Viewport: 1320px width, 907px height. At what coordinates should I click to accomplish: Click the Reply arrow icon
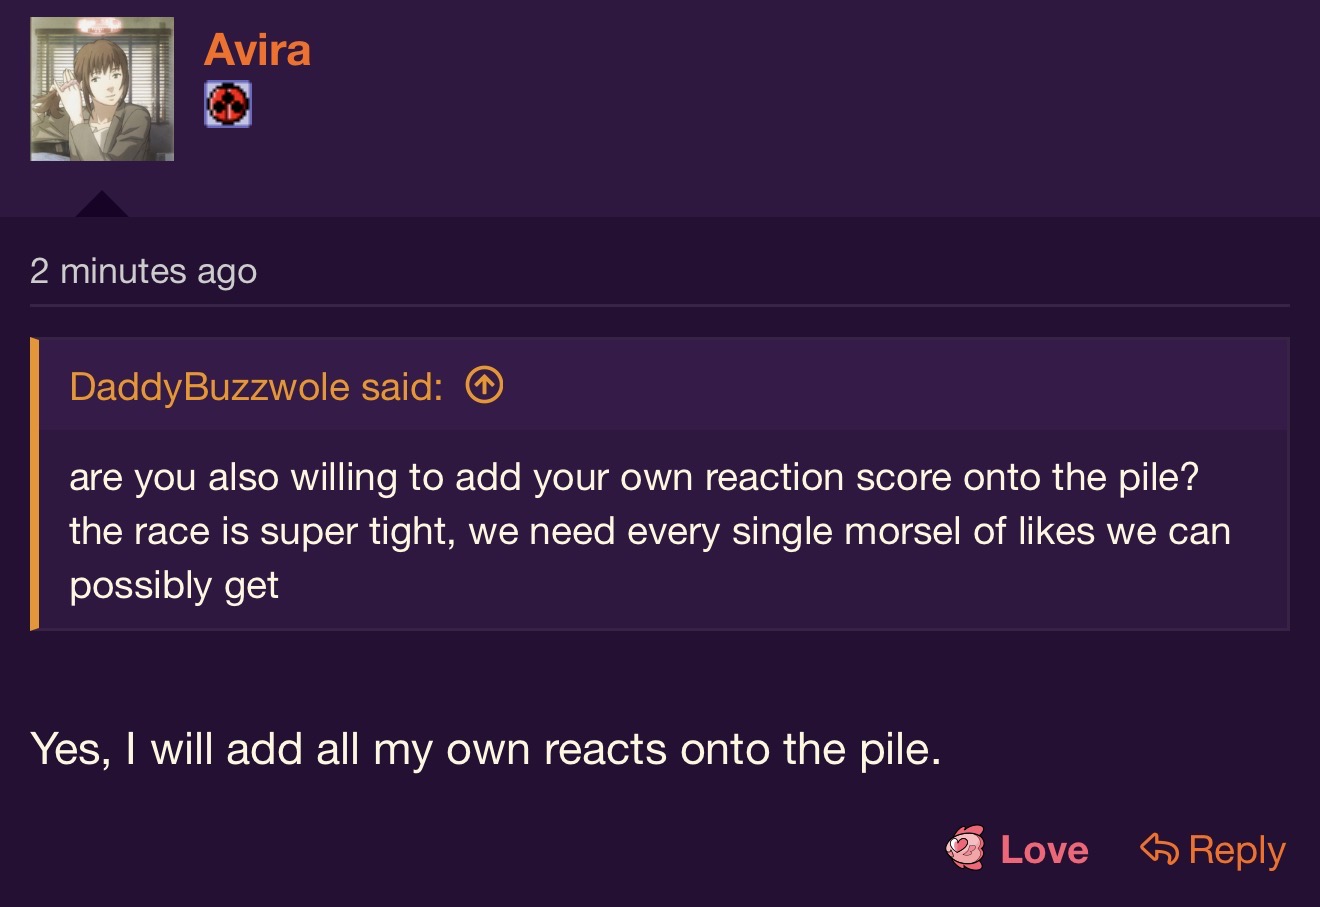[x=1159, y=849]
